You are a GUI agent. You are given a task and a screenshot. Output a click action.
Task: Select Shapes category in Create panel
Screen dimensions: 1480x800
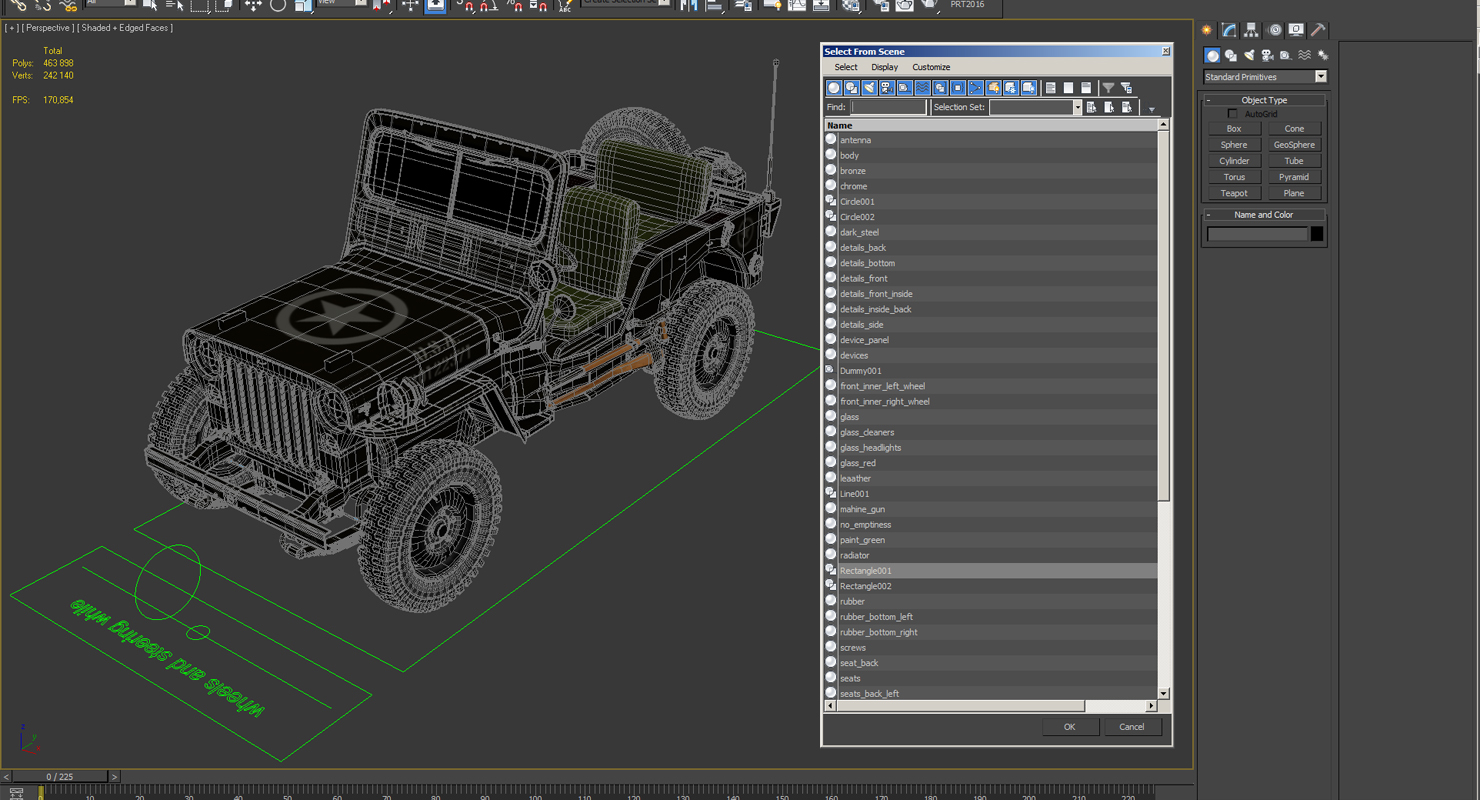[x=1231, y=56]
